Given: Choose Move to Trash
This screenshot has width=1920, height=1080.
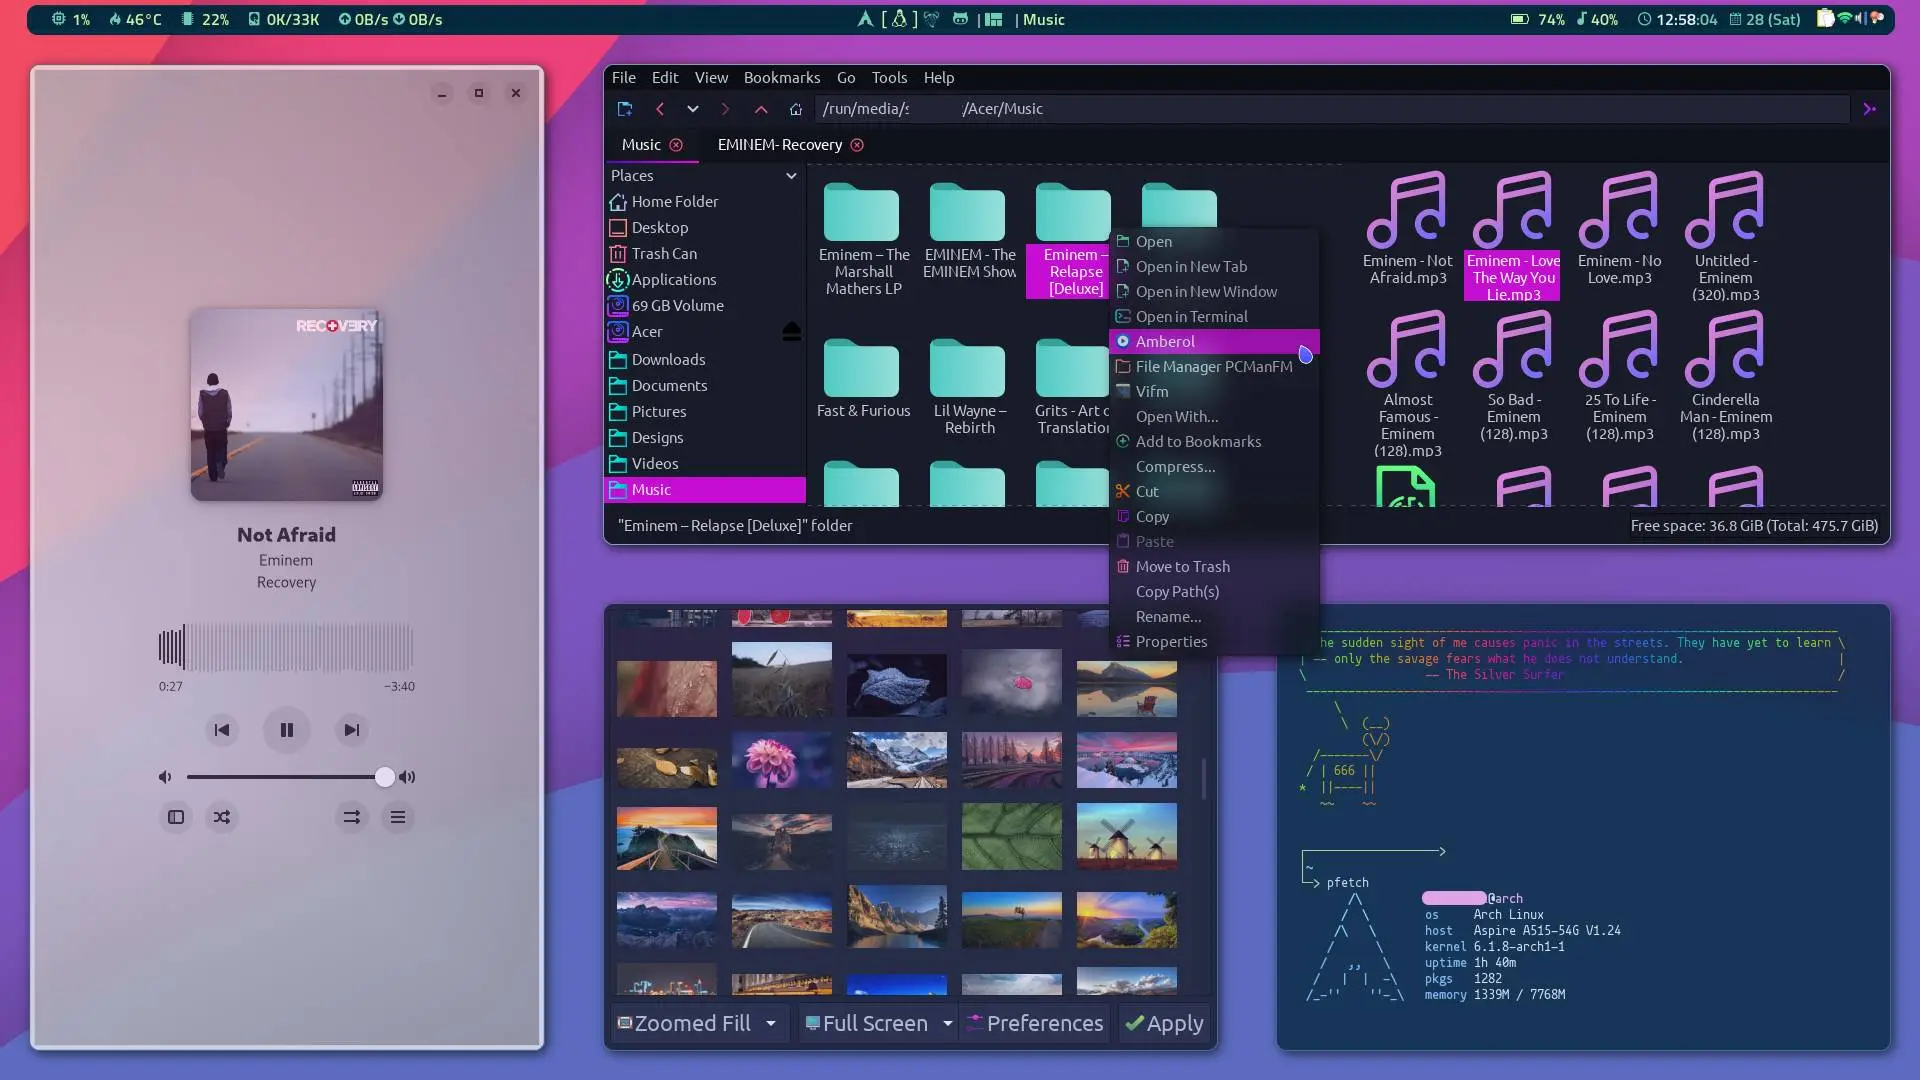Looking at the screenshot, I should tap(1214, 566).
